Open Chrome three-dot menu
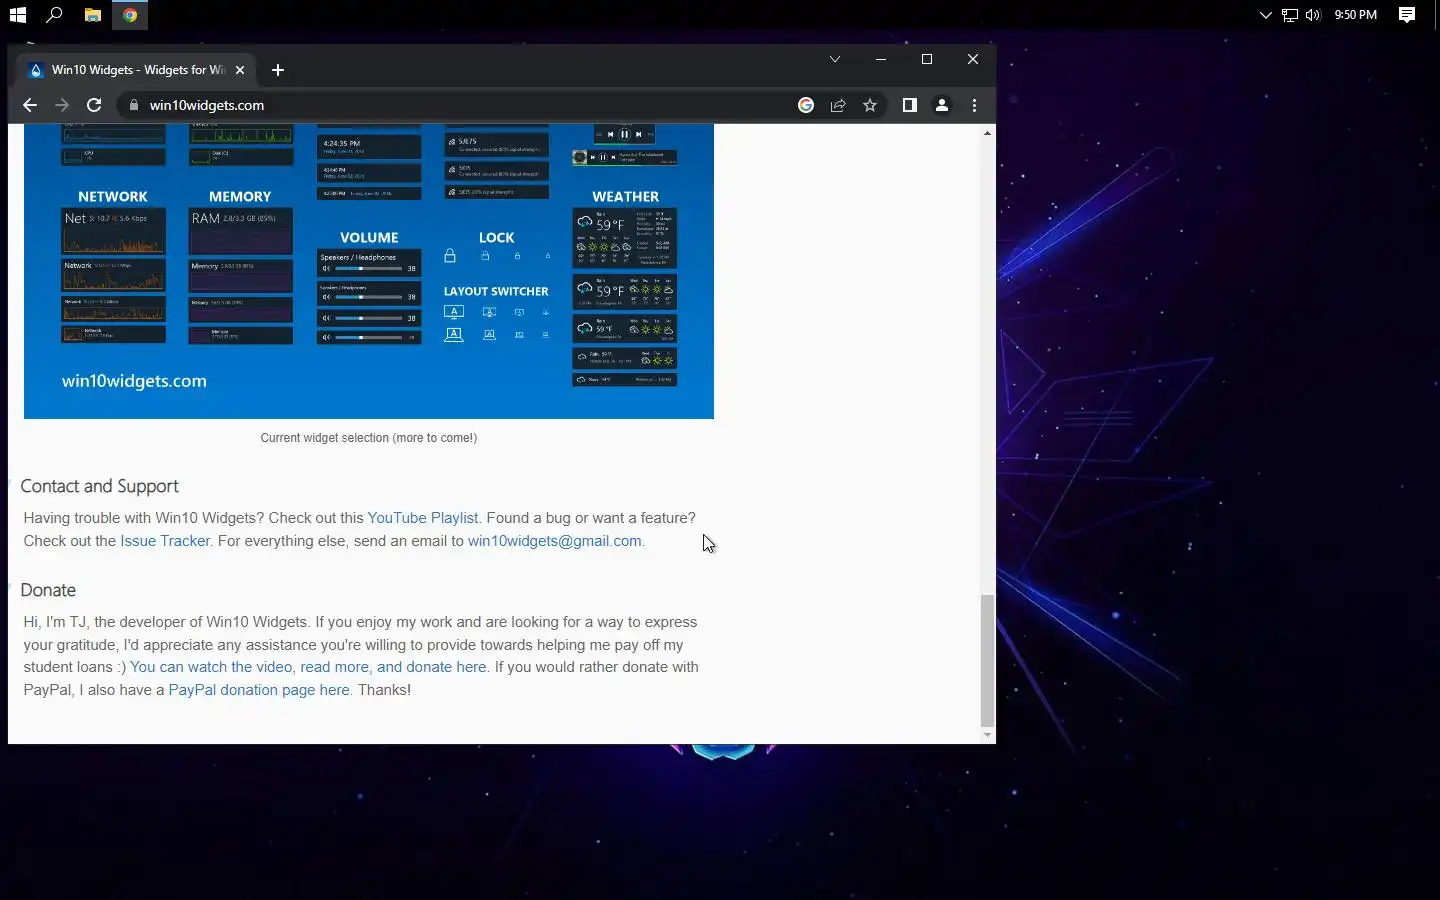The height and width of the screenshot is (900, 1440). coord(975,105)
